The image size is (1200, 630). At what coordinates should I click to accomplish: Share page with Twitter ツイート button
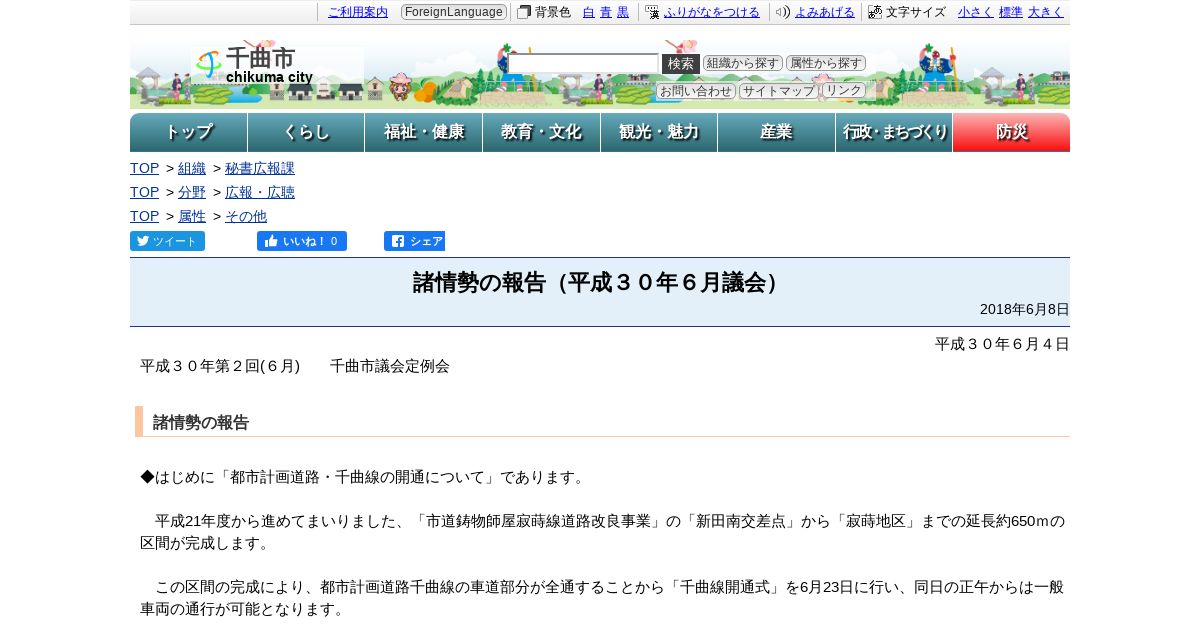point(167,241)
